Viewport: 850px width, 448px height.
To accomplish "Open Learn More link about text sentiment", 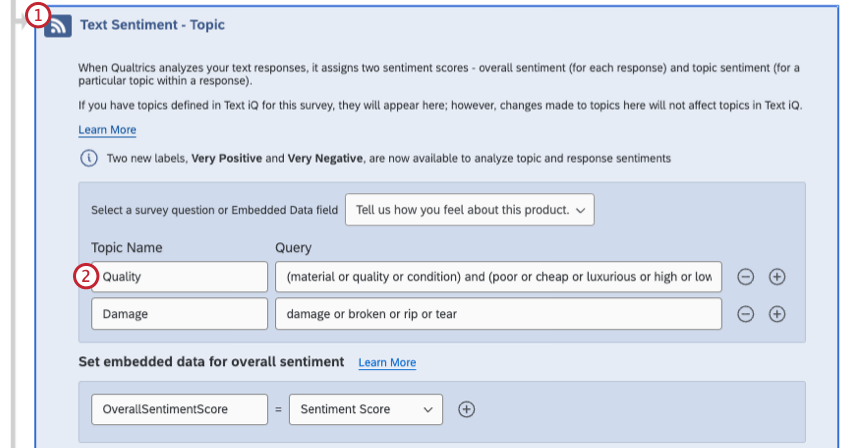I will pyautogui.click(x=107, y=130).
